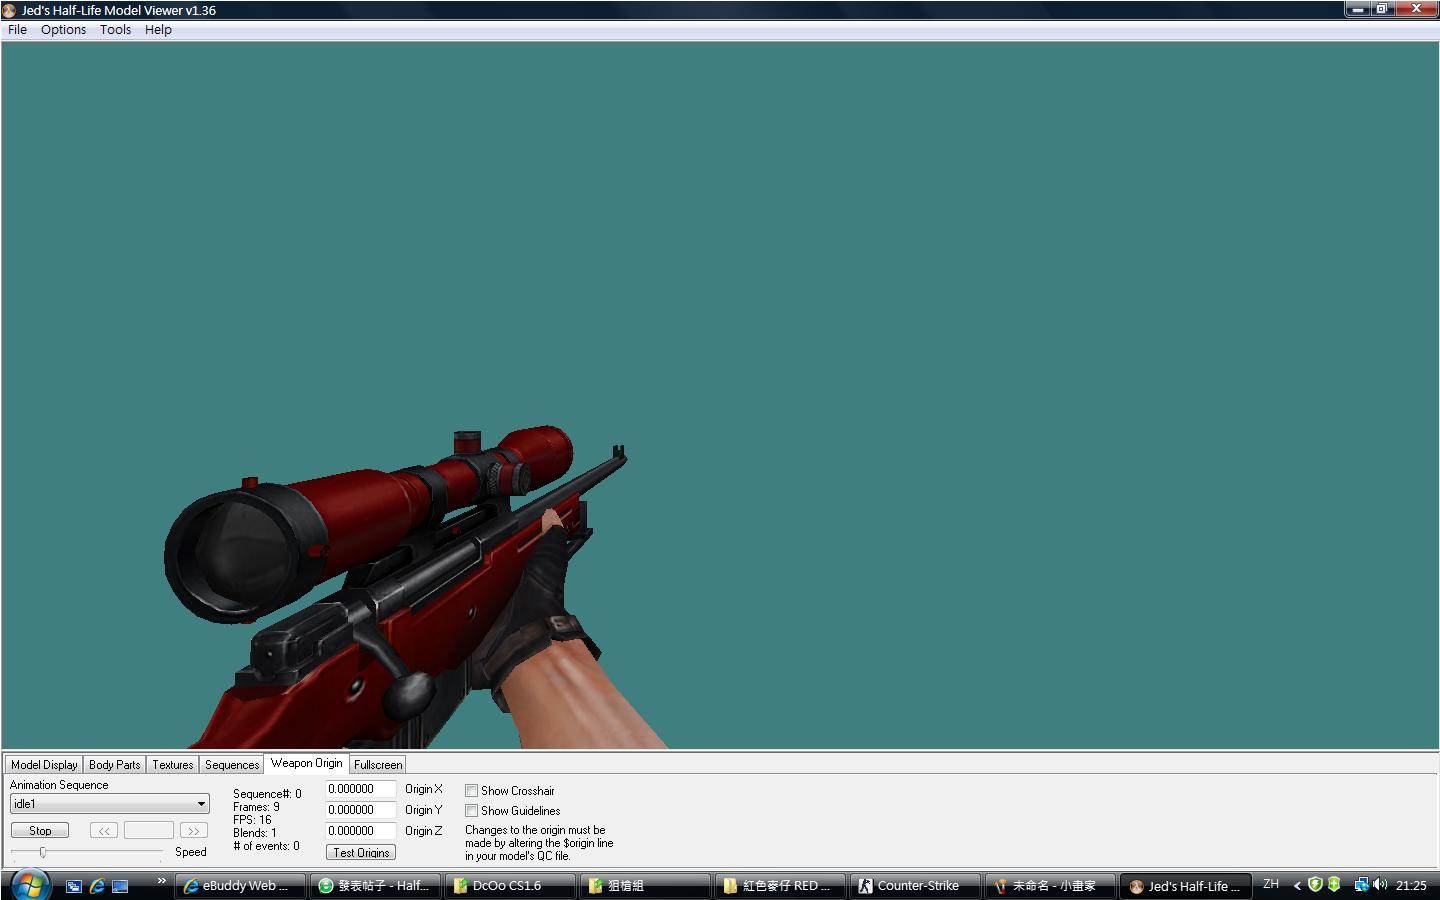Click the 'Frames: 9' info text
Screen dimensions: 1440x900
point(256,807)
